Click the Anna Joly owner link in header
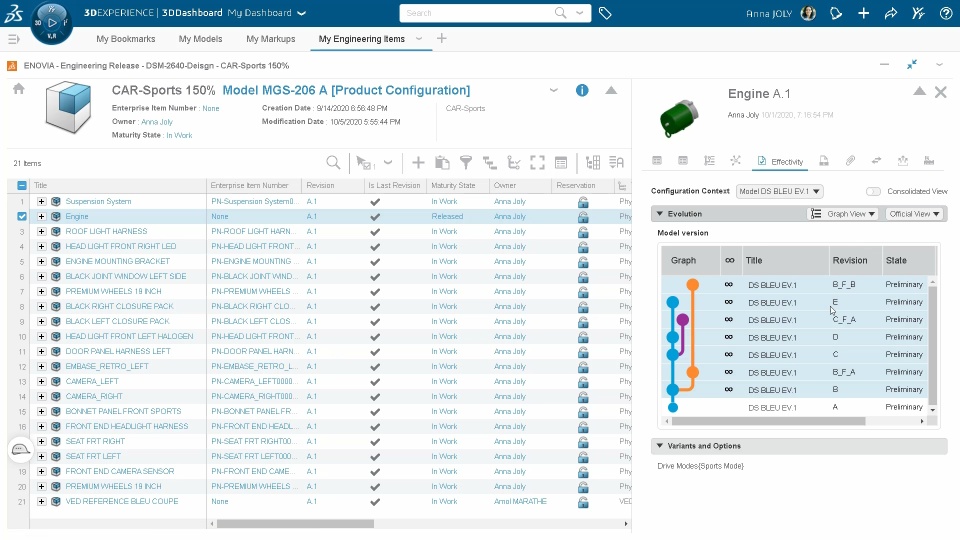Image resolution: width=960 pixels, height=540 pixels. pos(157,122)
